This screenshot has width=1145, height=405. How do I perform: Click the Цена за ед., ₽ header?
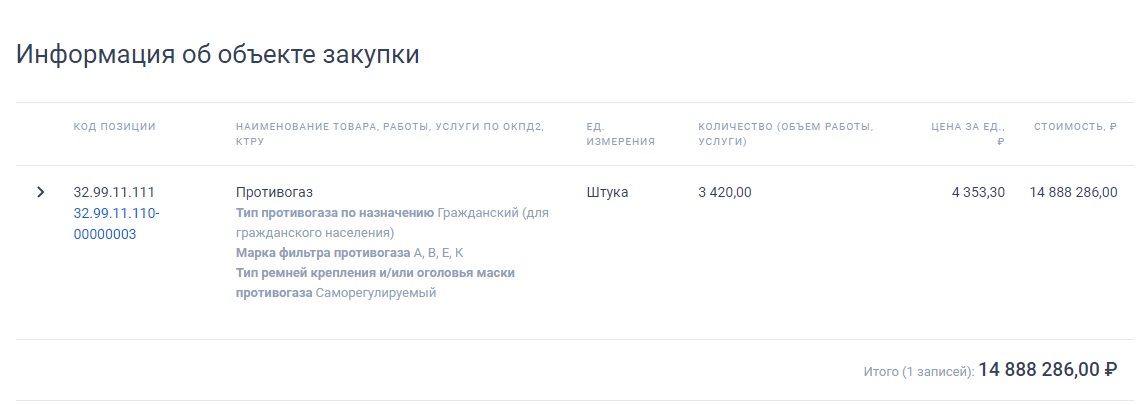[x=968, y=134]
